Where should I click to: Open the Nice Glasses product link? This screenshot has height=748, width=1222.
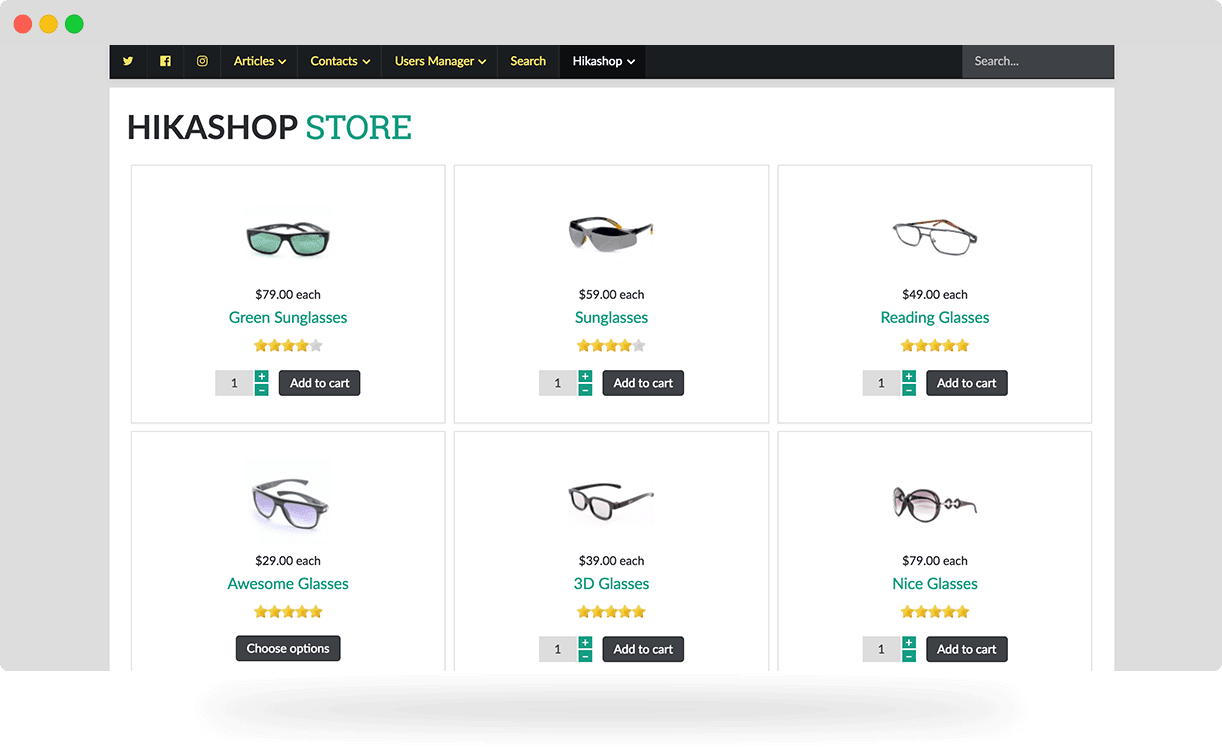(x=935, y=584)
